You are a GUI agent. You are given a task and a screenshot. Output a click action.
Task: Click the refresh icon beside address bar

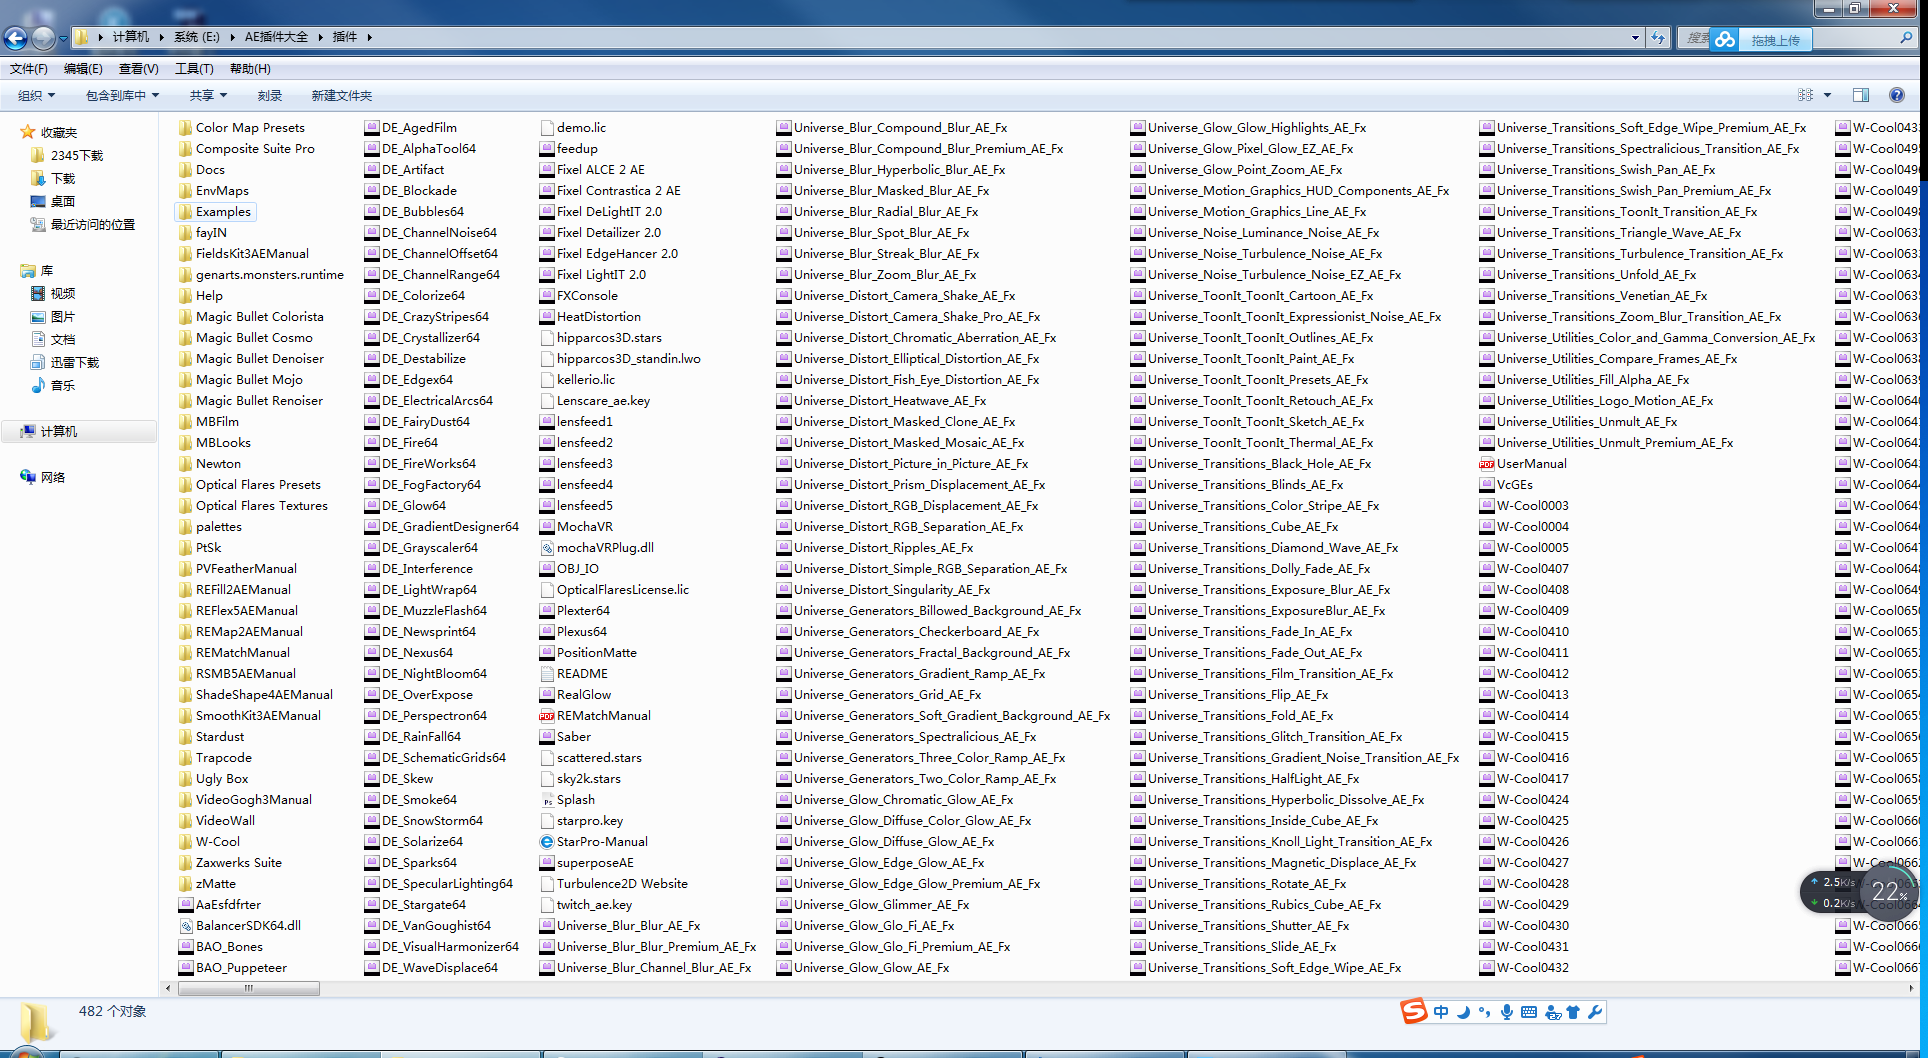[1658, 38]
